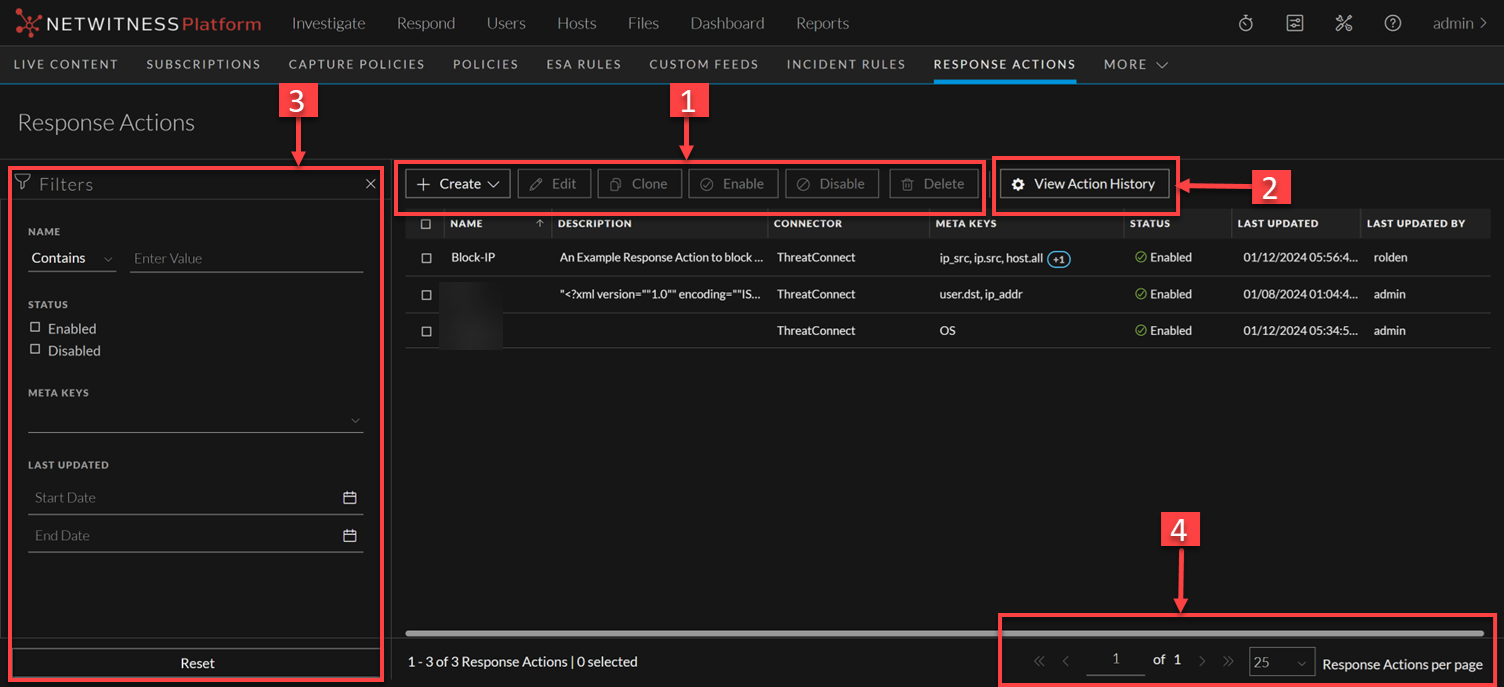Open the admin tools wrench icon
The height and width of the screenshot is (687, 1504).
(1344, 23)
